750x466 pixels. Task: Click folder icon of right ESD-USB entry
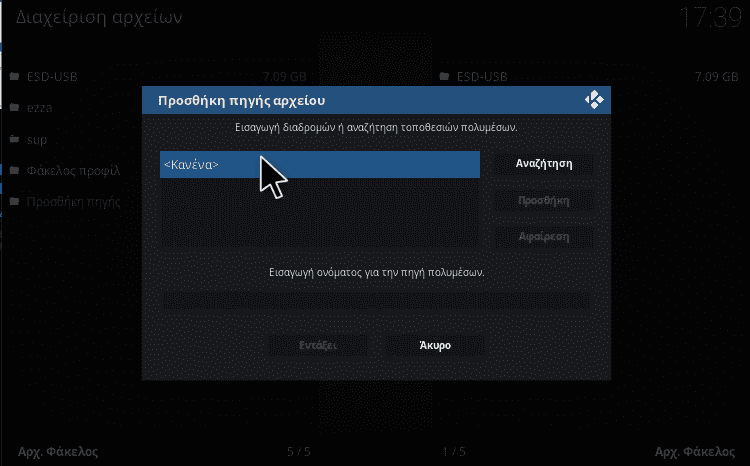point(444,76)
